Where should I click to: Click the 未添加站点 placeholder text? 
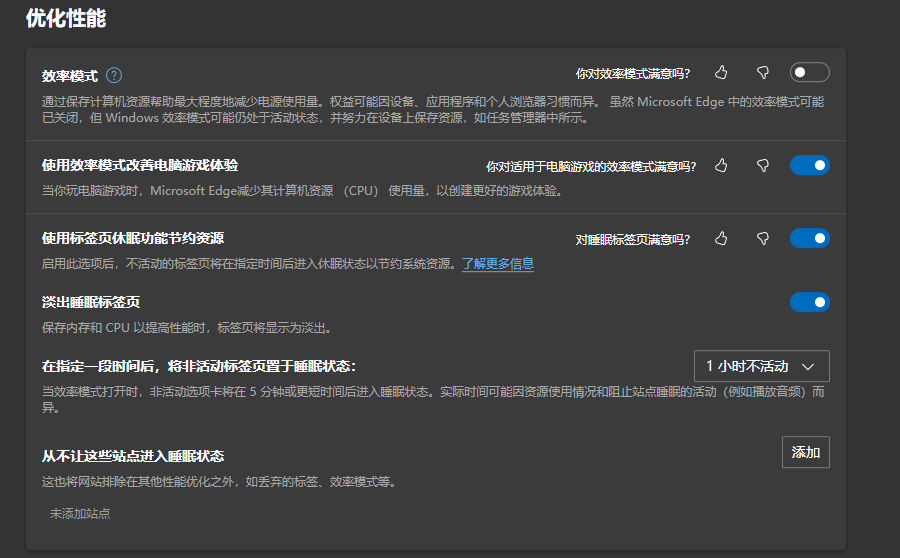pyautogui.click(x=80, y=513)
